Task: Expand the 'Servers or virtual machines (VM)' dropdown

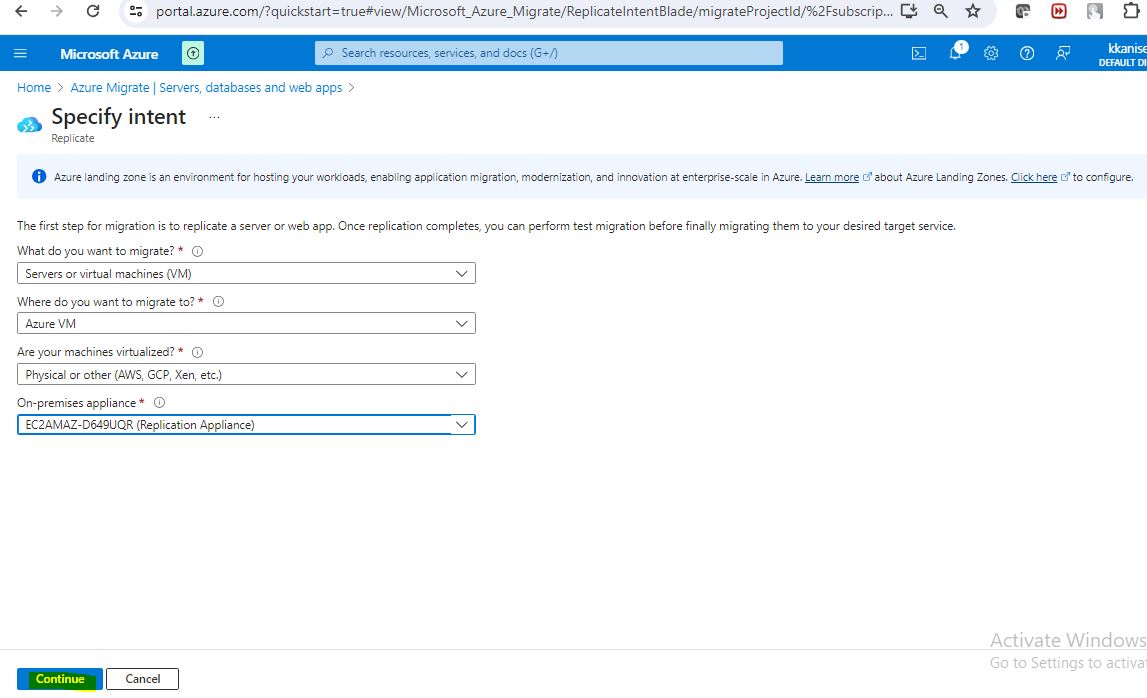Action: pyautogui.click(x=246, y=274)
